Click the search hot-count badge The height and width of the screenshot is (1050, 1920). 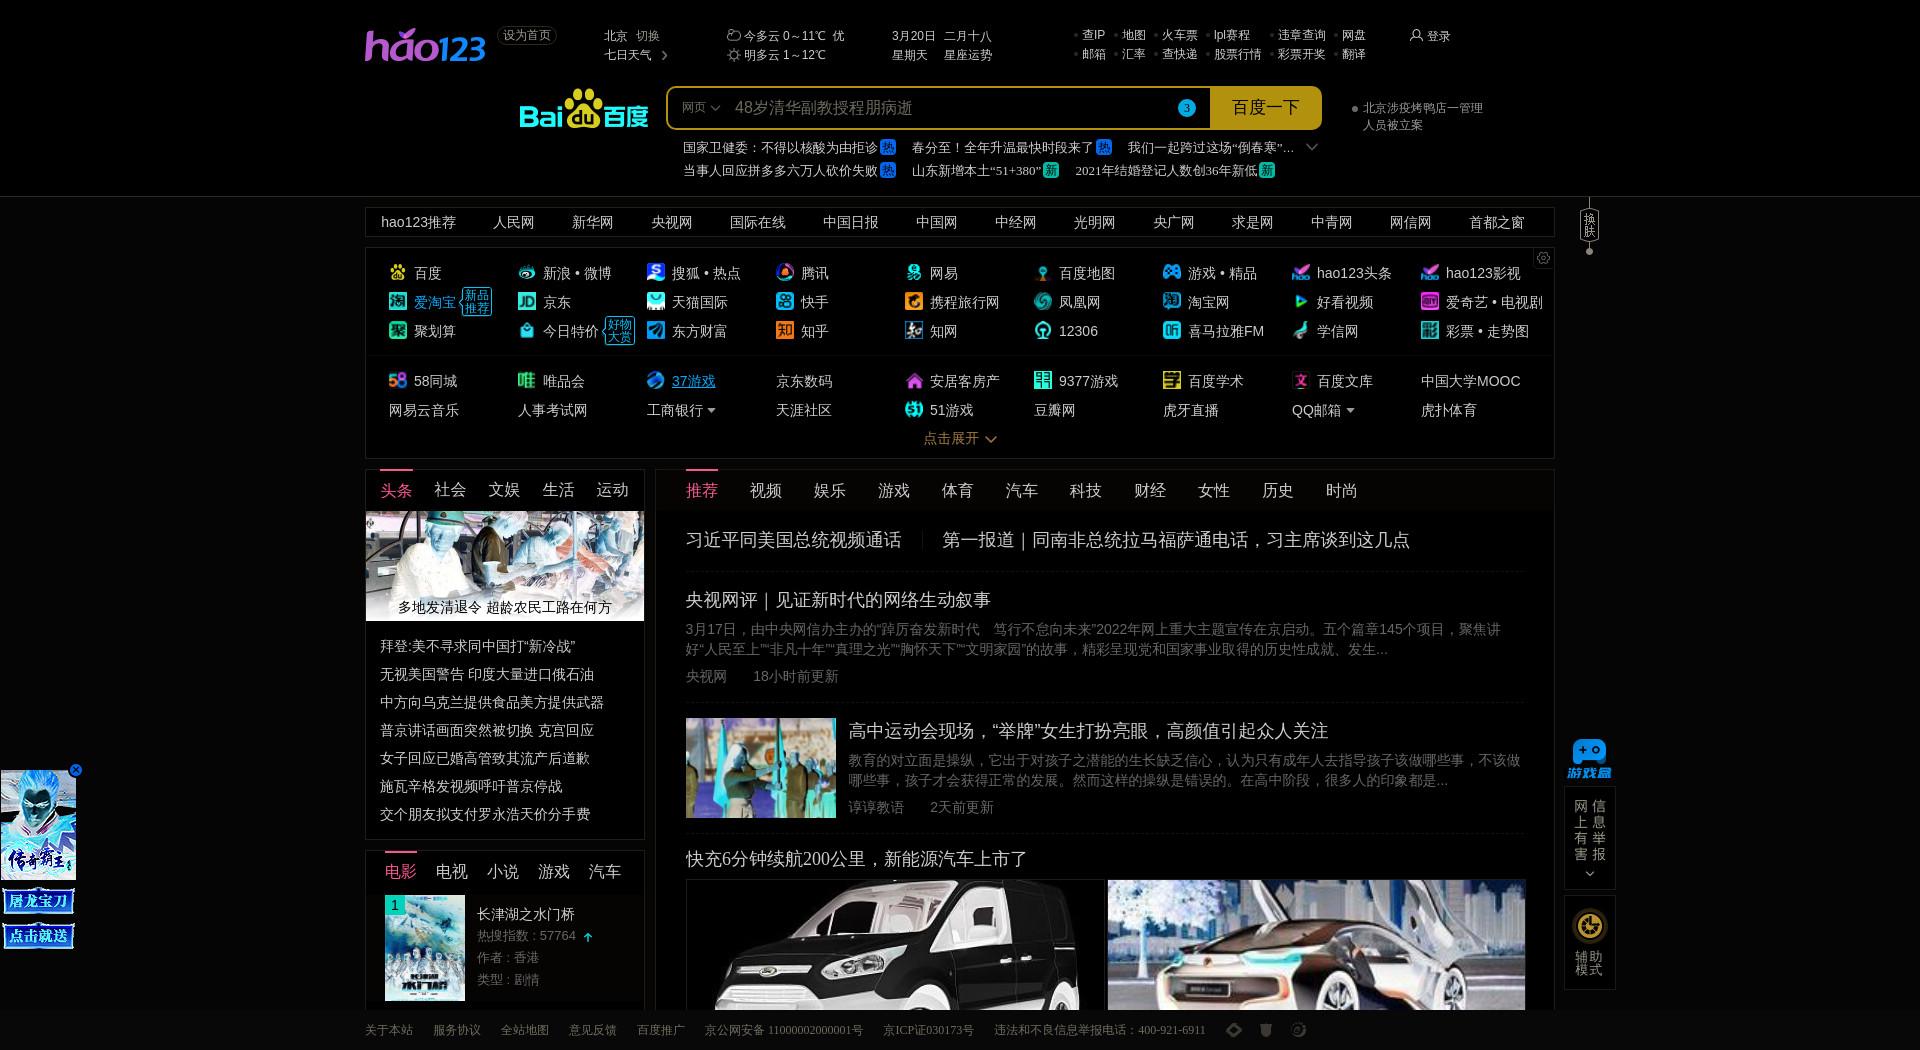(x=1187, y=108)
